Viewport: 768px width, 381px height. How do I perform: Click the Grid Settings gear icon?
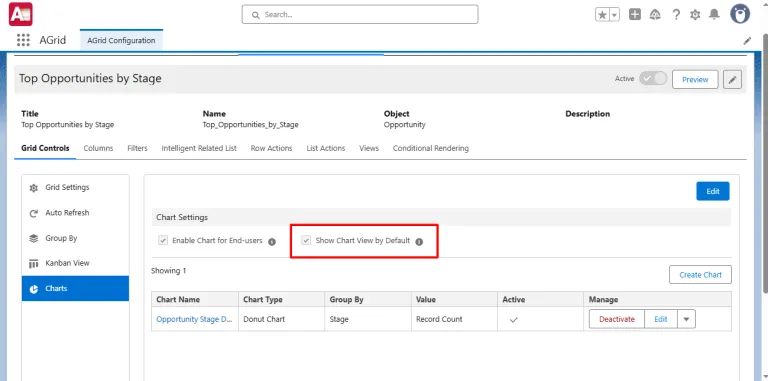point(34,188)
